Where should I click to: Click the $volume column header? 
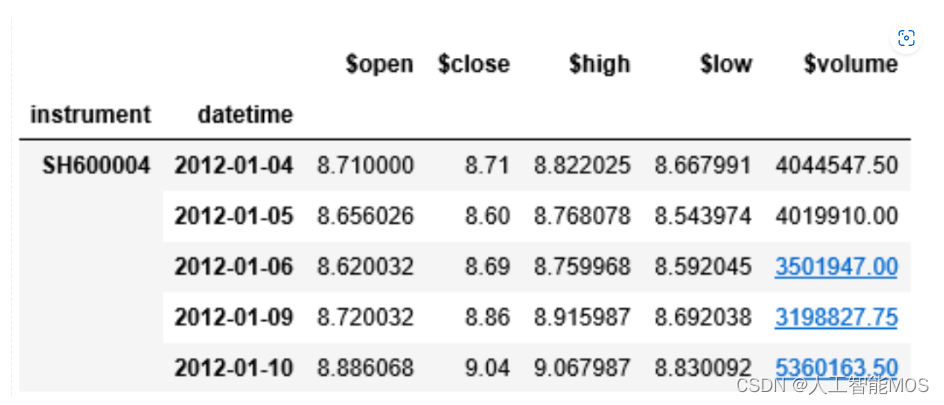tap(851, 64)
